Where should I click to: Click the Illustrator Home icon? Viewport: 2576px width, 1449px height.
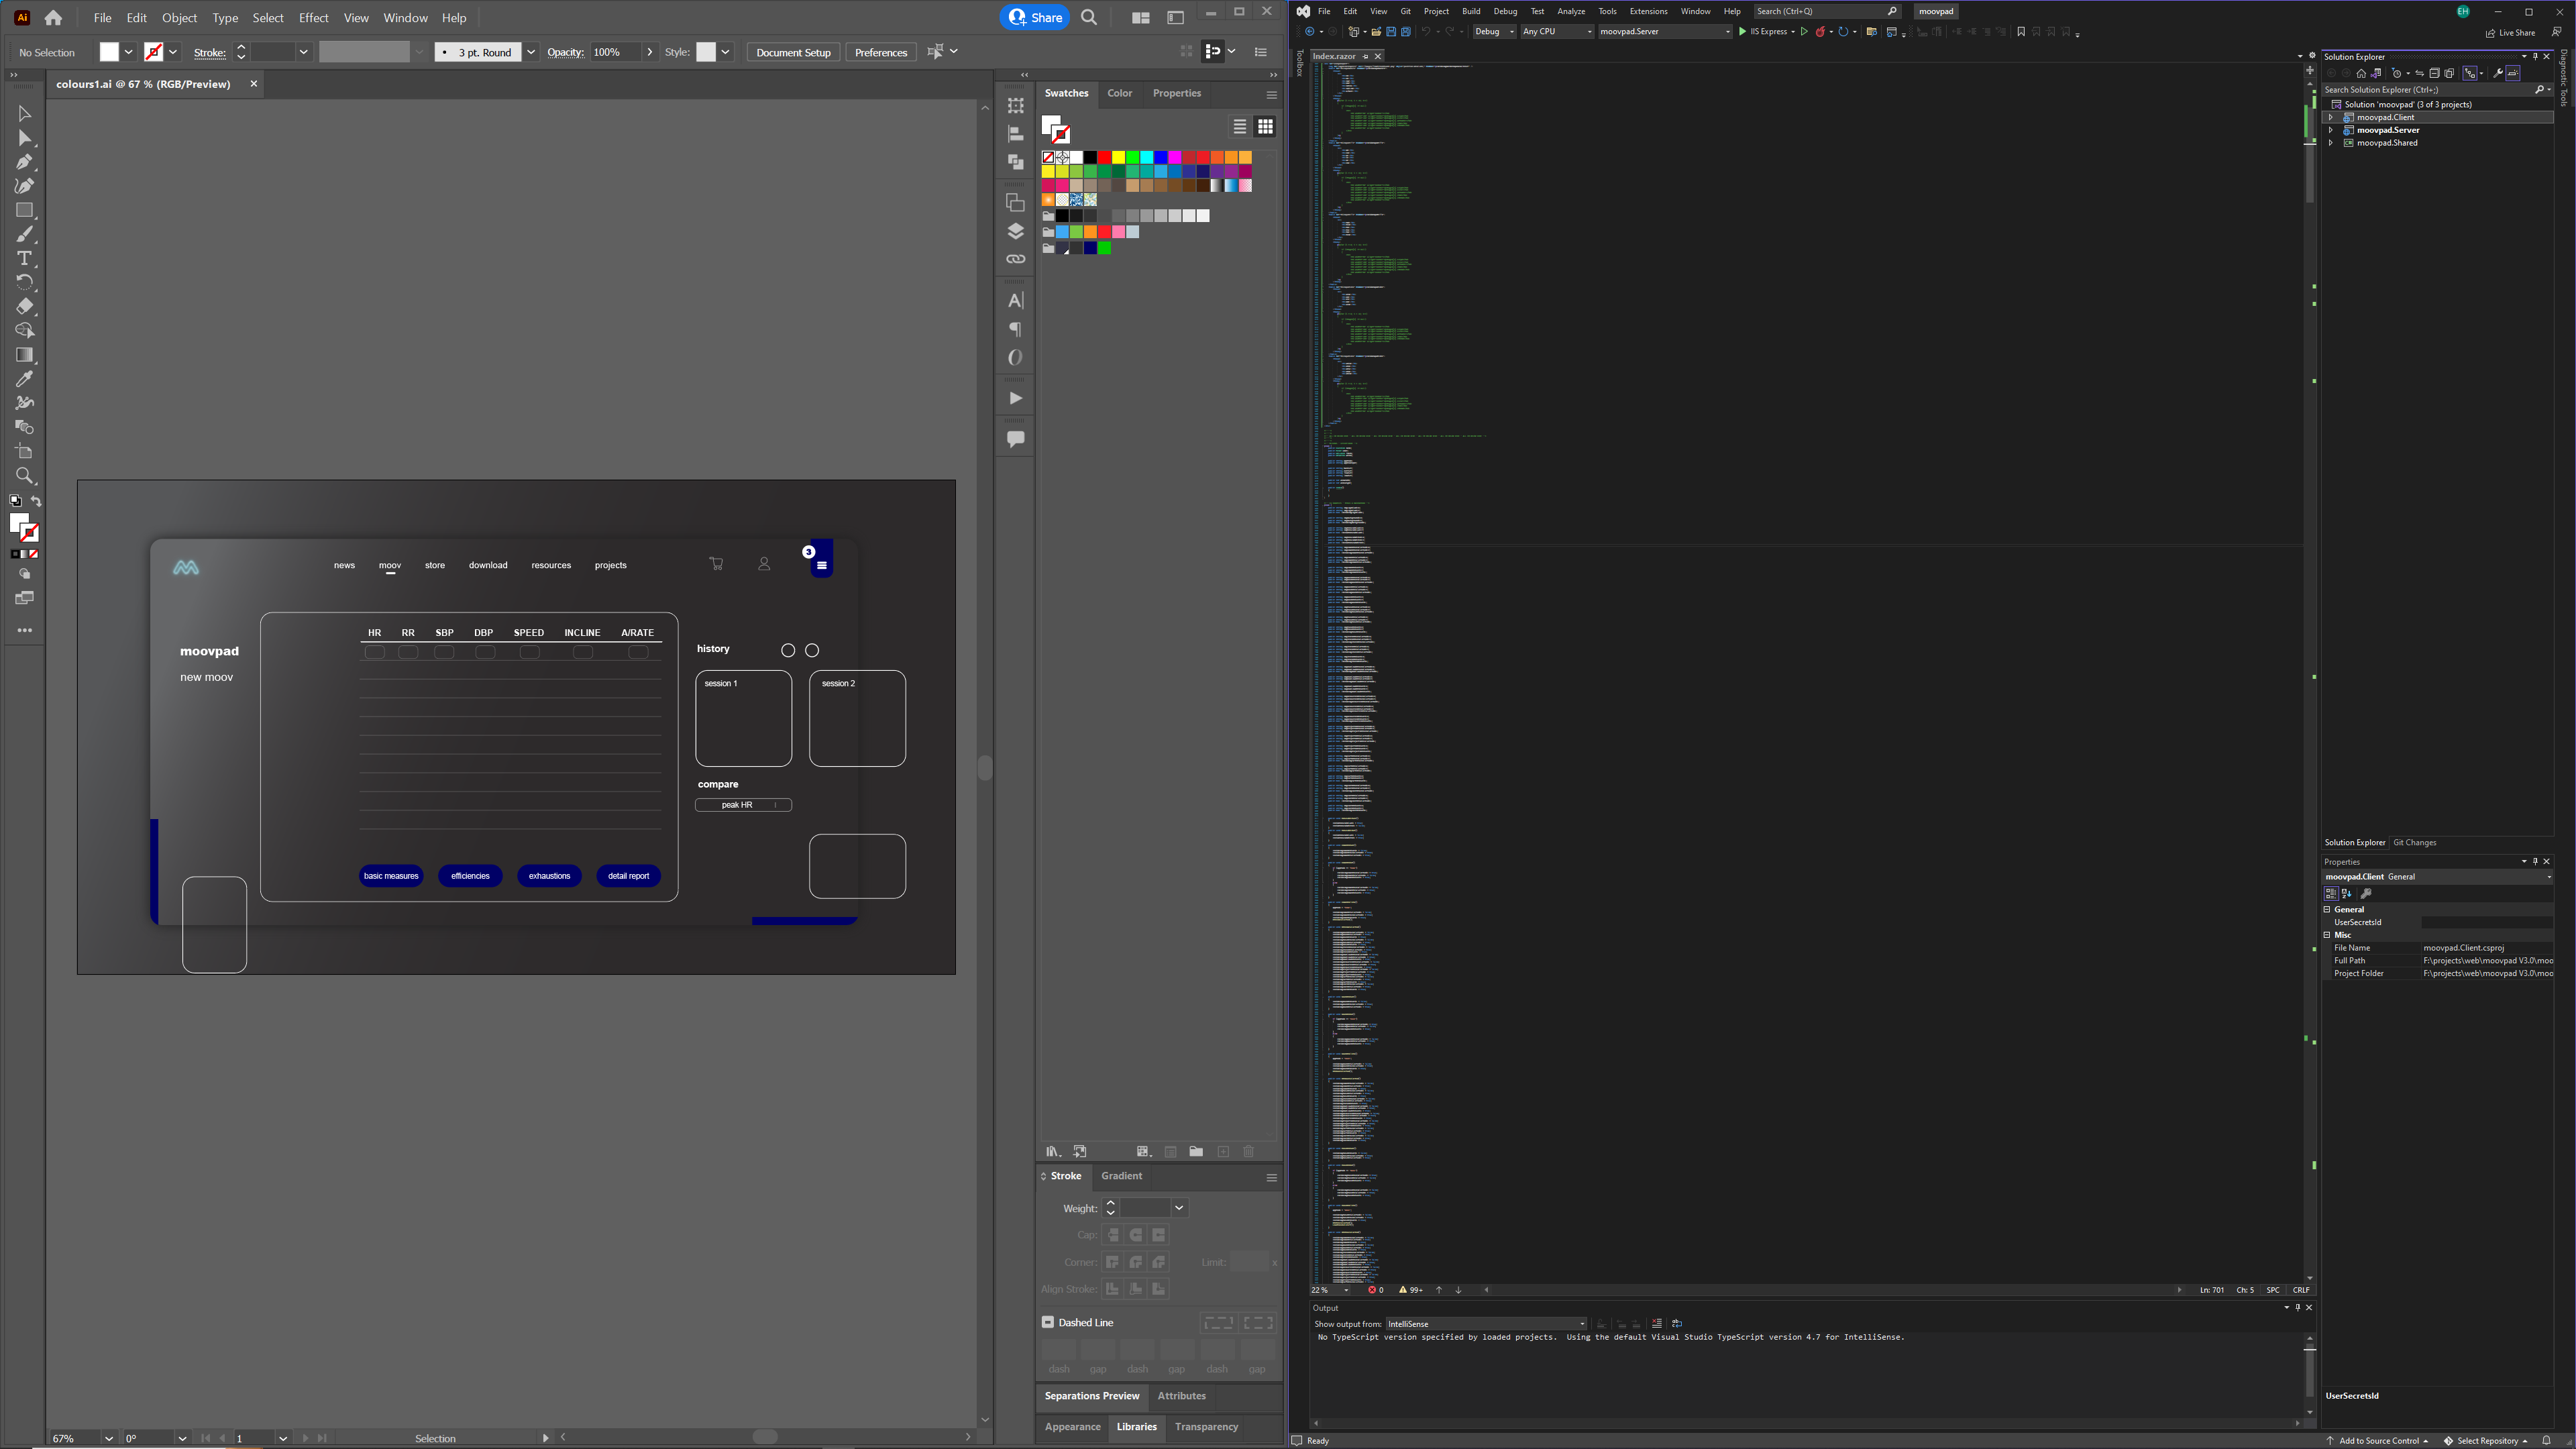pyautogui.click(x=53, y=18)
